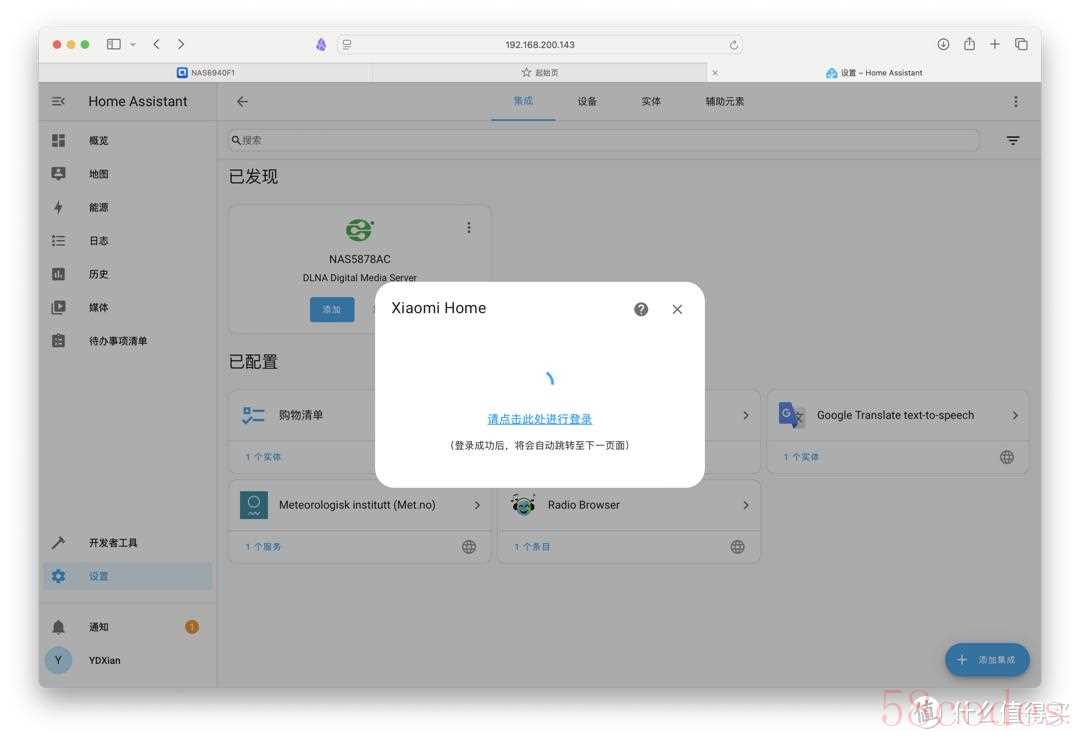Open the chevron right of the dialog
1080x739 pixels.
tap(745, 415)
